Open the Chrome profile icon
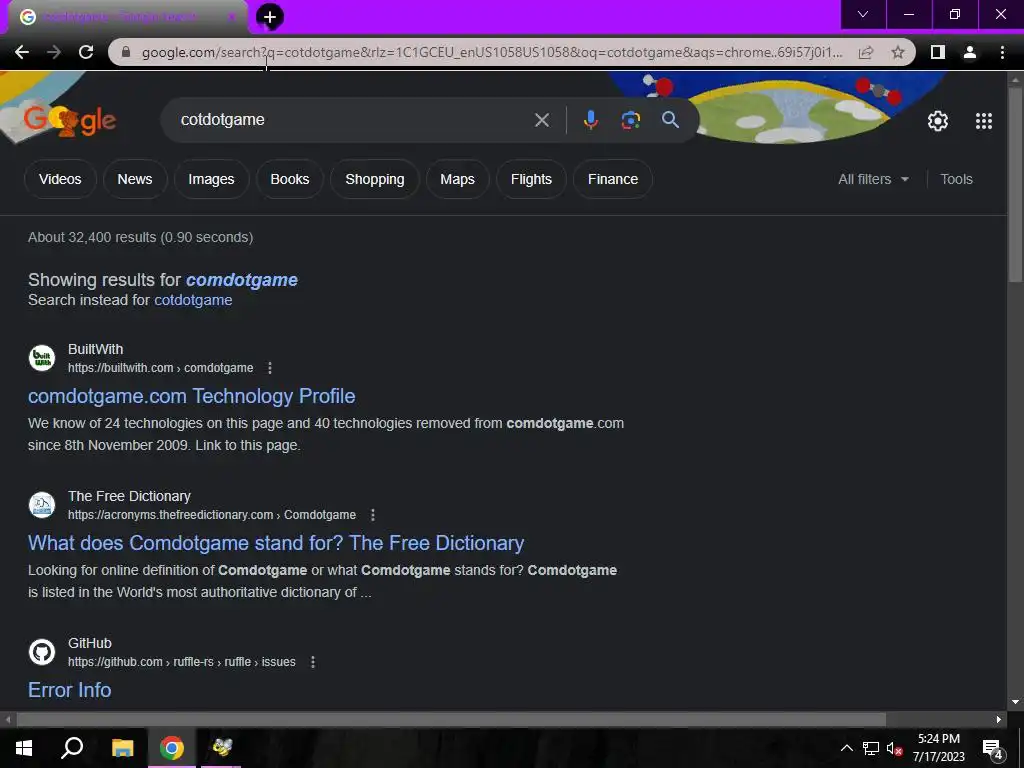 970,52
